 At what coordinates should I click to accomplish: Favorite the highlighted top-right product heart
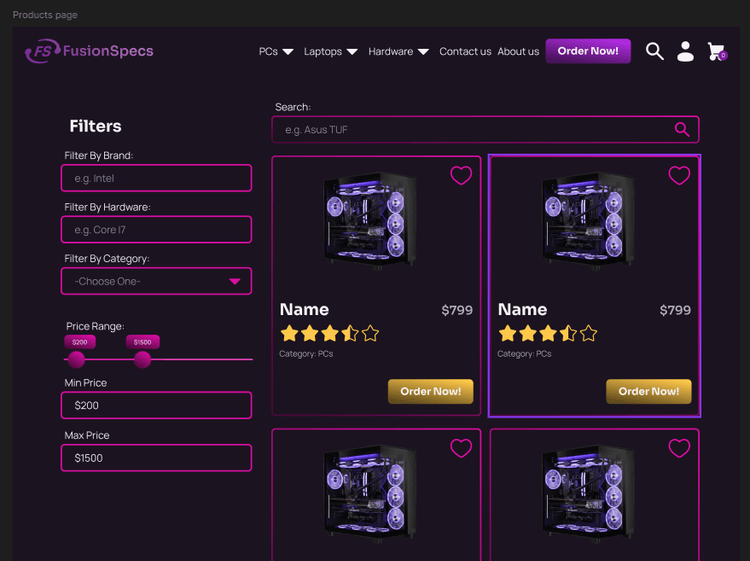coord(679,175)
